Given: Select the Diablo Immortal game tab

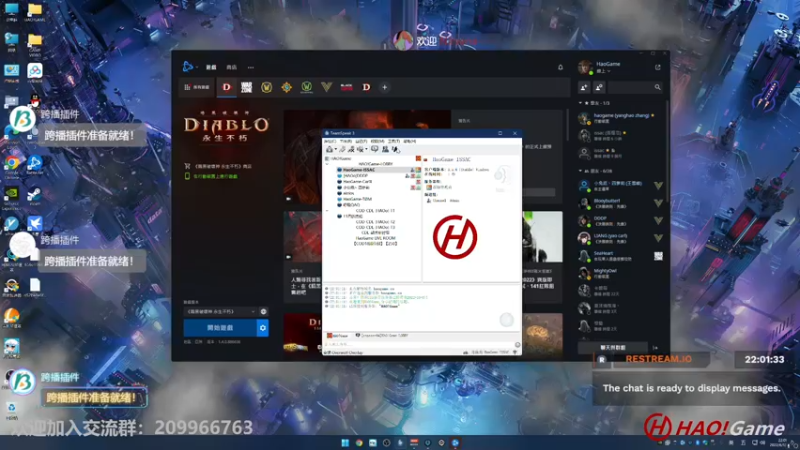Looking at the screenshot, I should 227,87.
